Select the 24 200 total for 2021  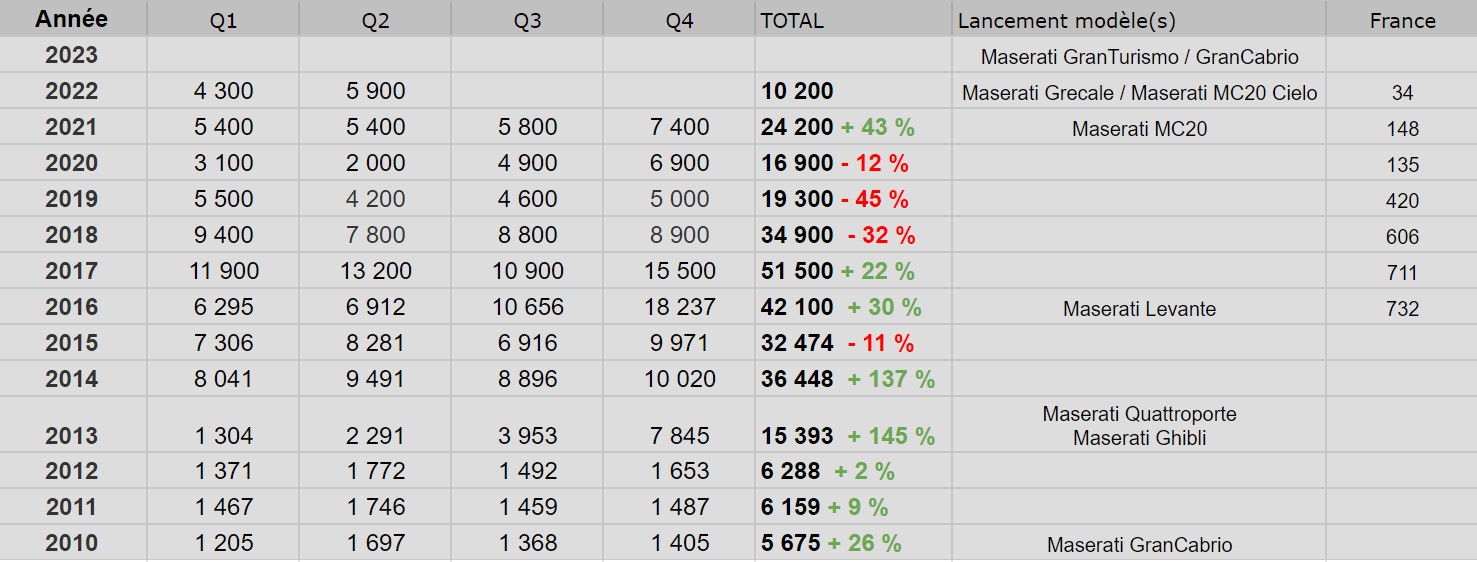point(797,127)
